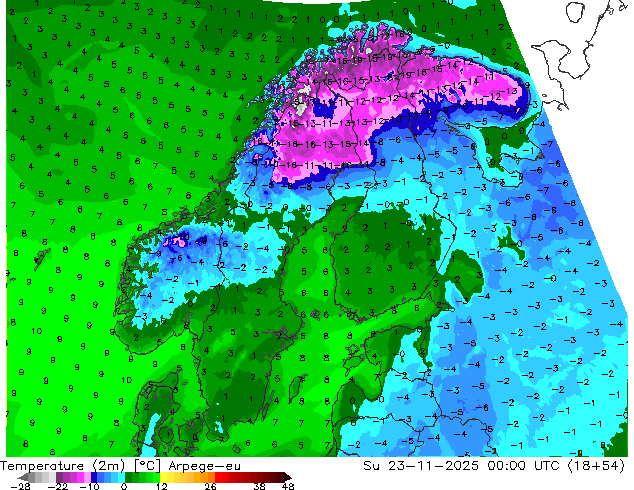The height and width of the screenshot is (490, 634).
Task: Click the '-28' legend scale value
Action: [x=20, y=486]
